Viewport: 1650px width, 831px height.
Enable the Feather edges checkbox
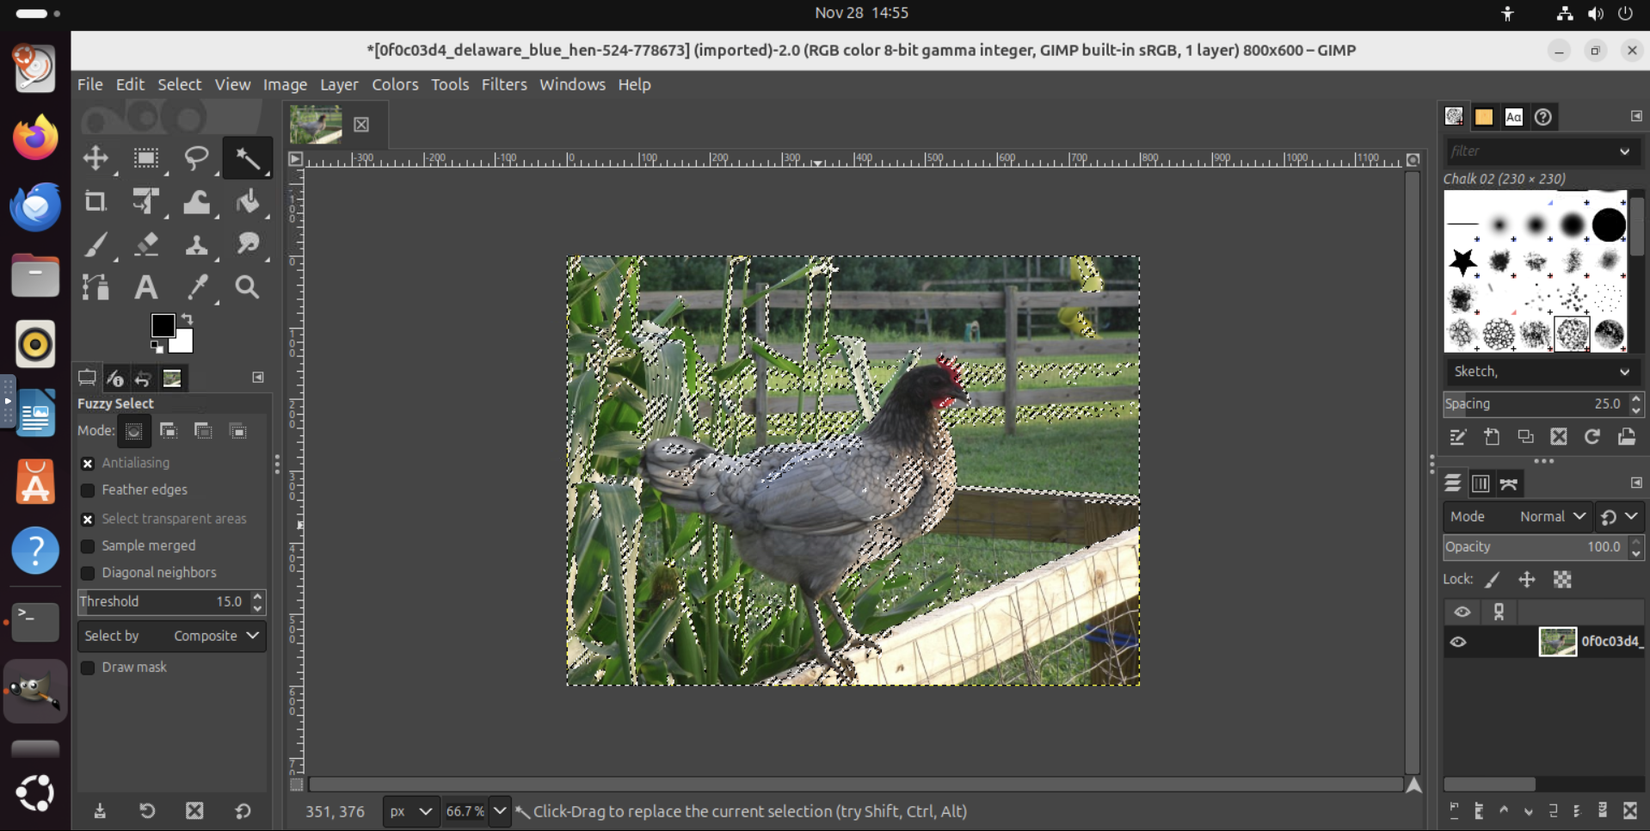88,490
